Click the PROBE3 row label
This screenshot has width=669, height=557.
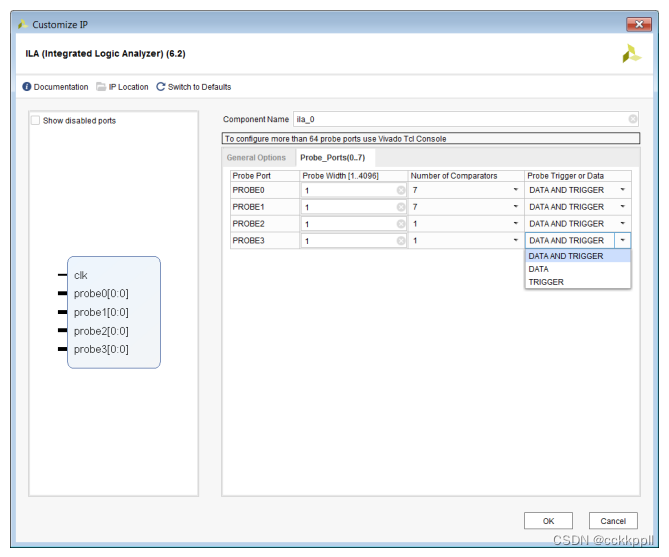point(248,240)
